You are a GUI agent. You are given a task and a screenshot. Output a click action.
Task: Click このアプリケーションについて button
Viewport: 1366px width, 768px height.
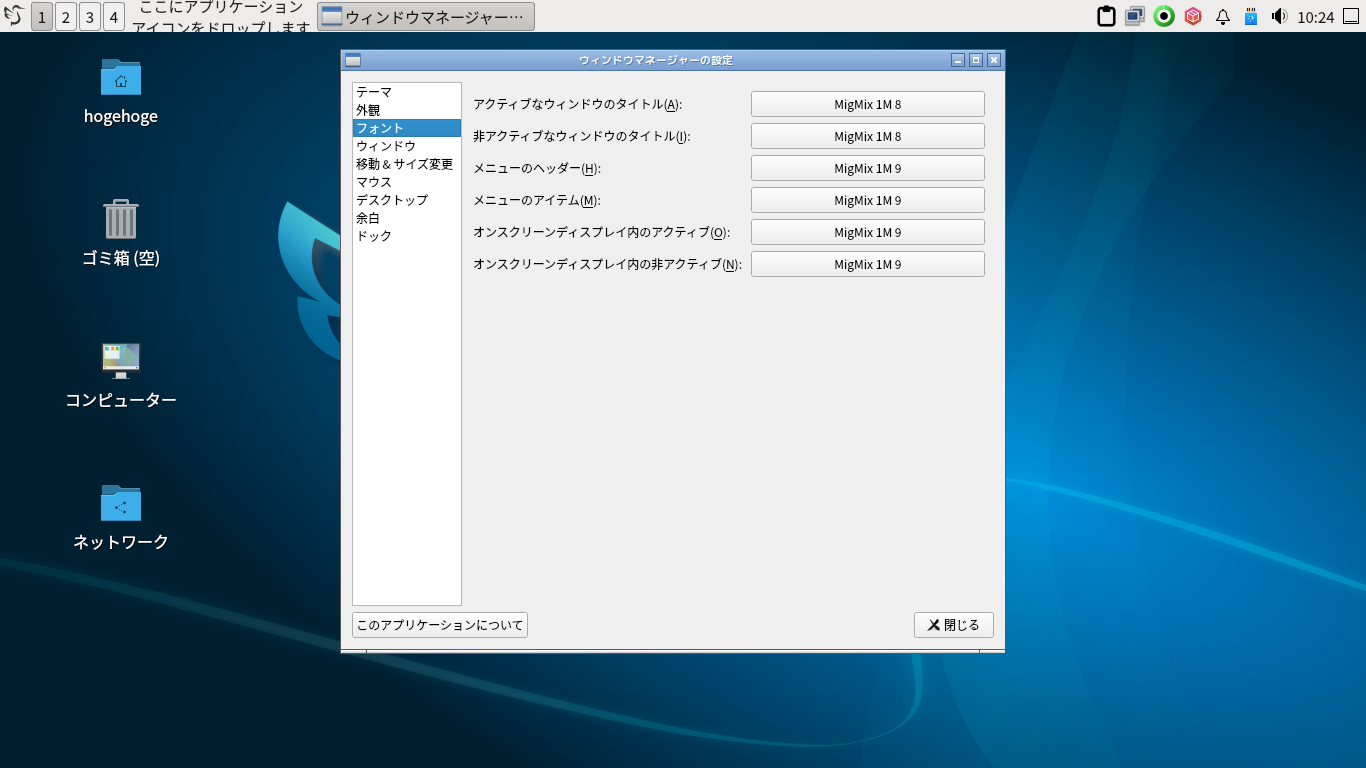coord(440,625)
